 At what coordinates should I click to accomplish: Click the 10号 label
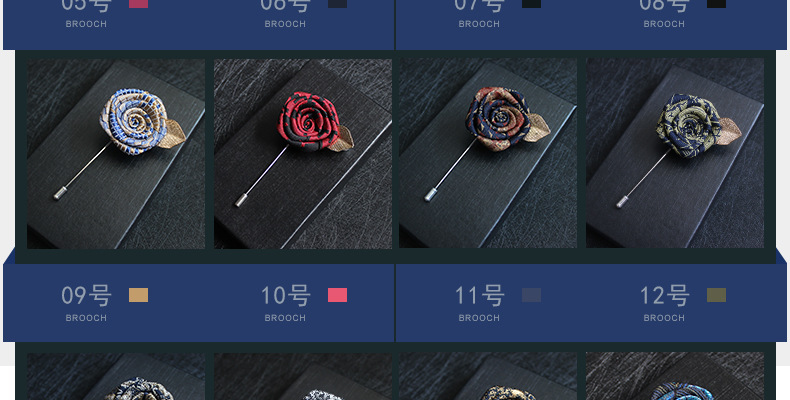(286, 296)
